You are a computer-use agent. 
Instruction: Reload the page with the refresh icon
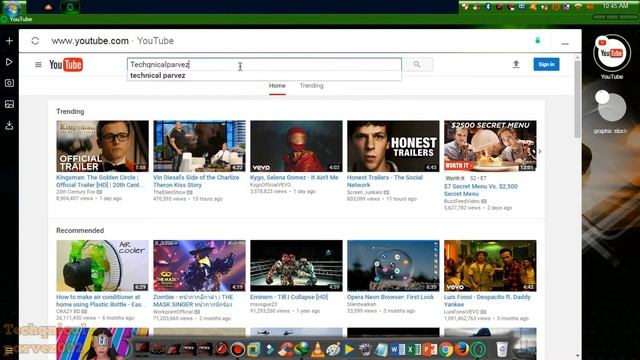click(35, 41)
